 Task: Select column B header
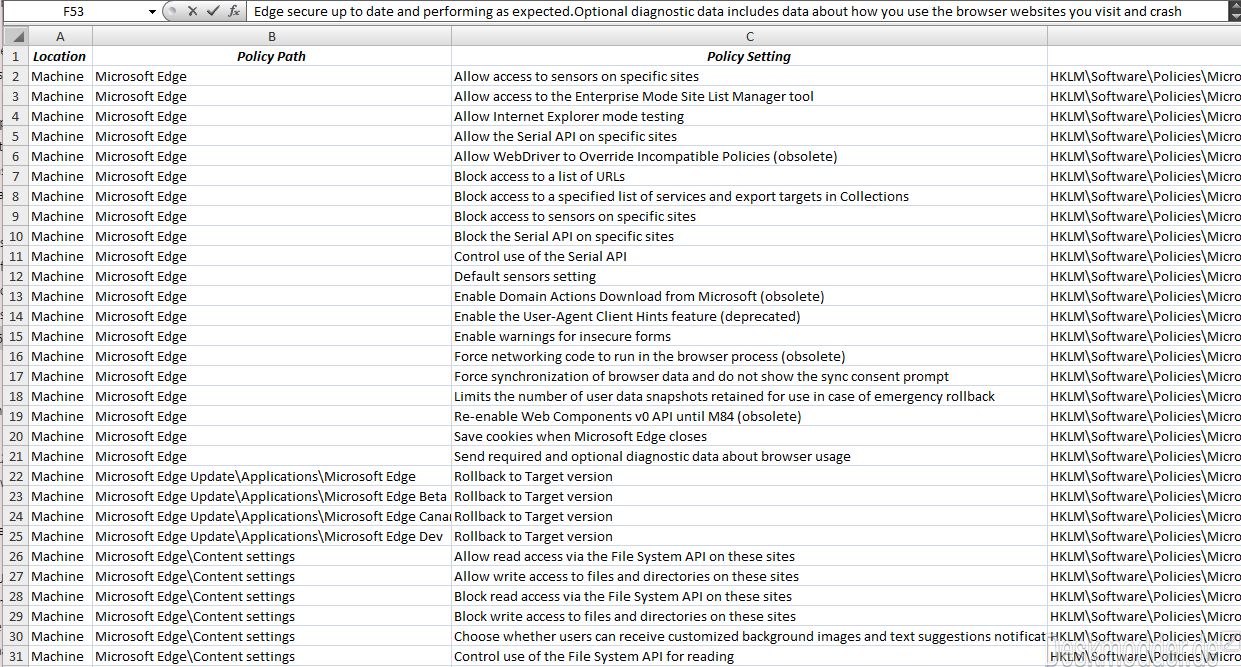(272, 37)
